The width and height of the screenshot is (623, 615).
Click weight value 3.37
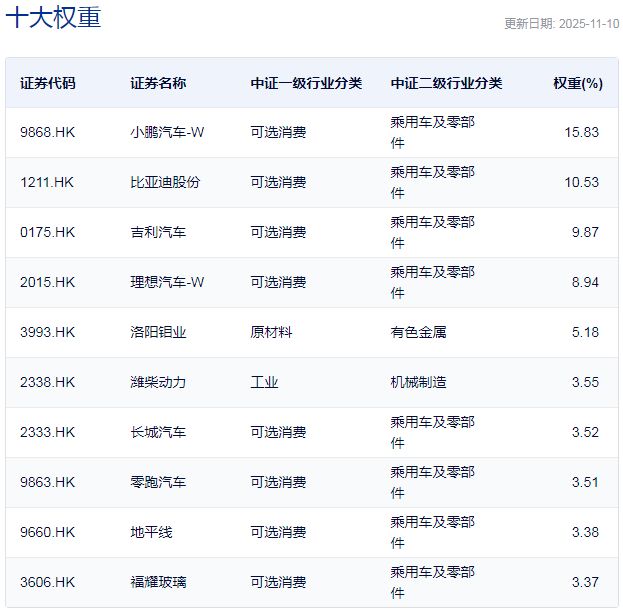[585, 583]
